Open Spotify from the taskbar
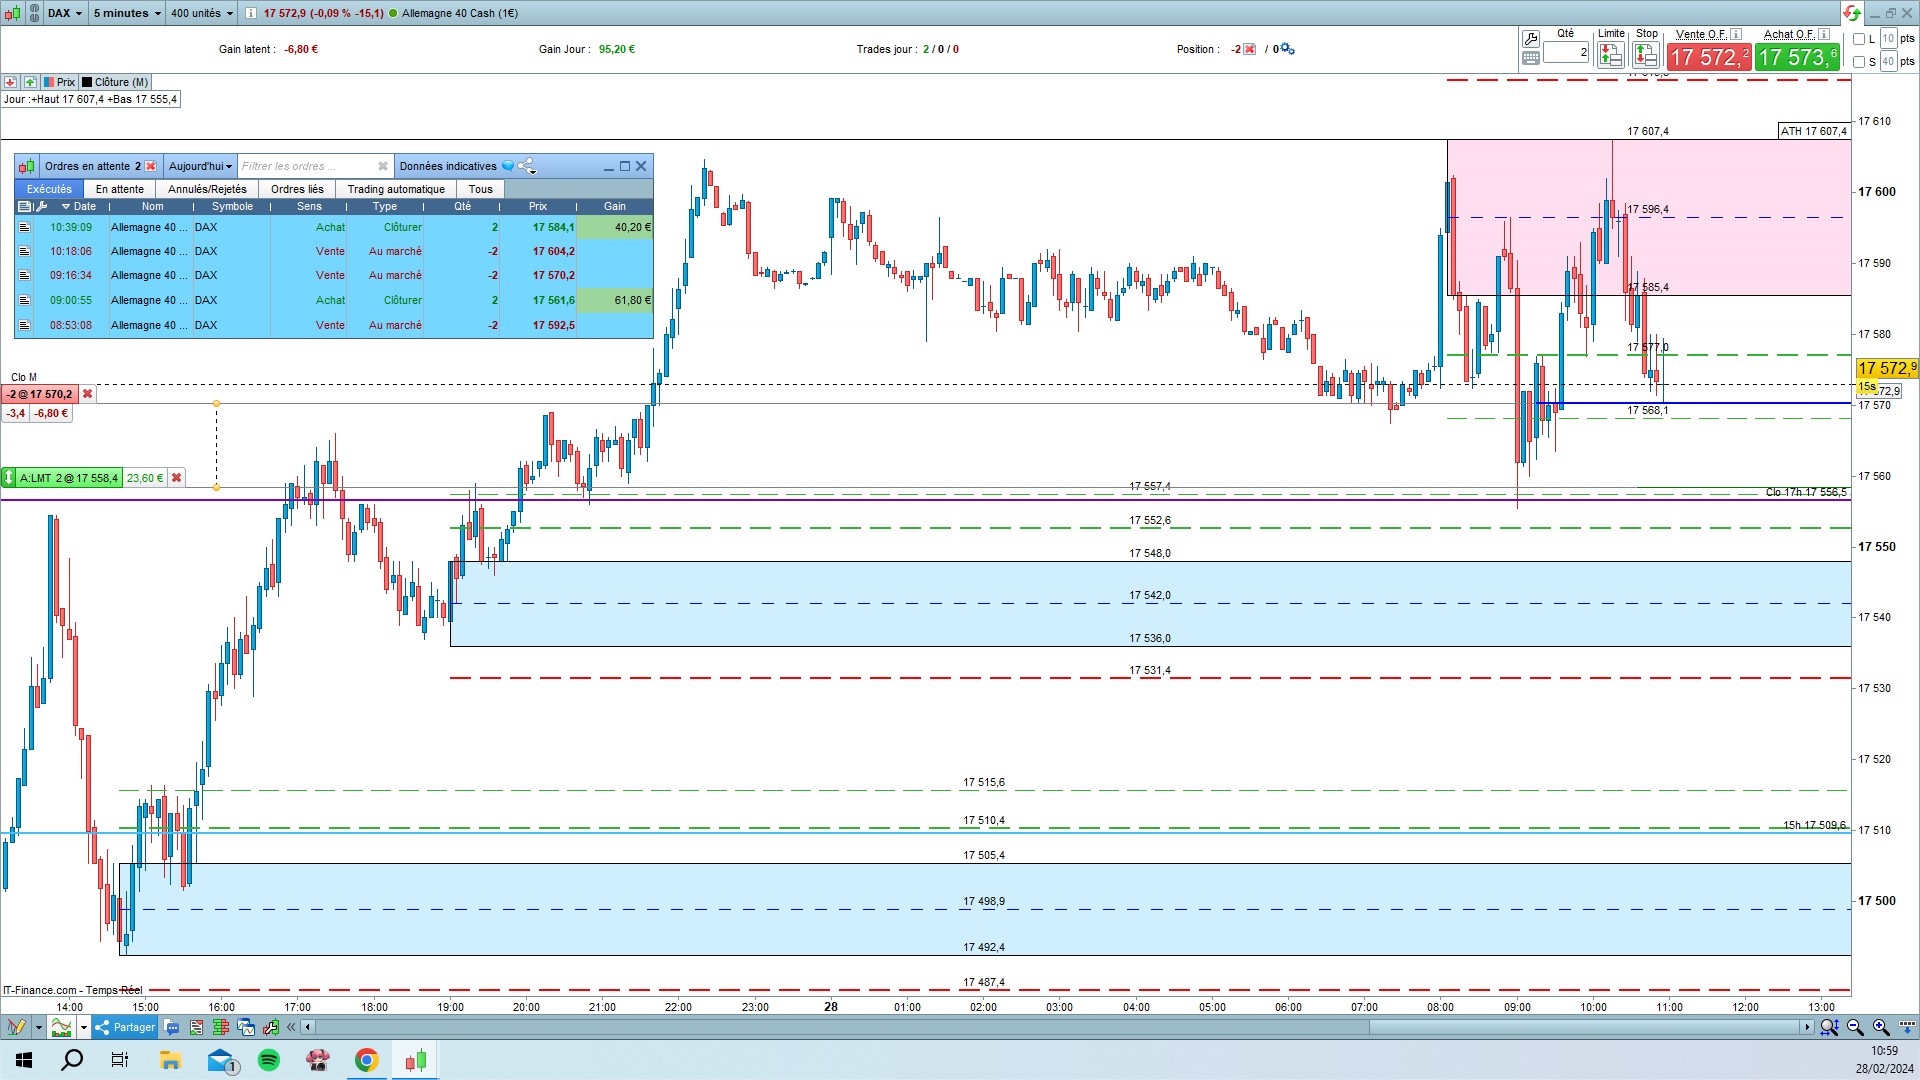This screenshot has width=1920, height=1080. pyautogui.click(x=269, y=1060)
